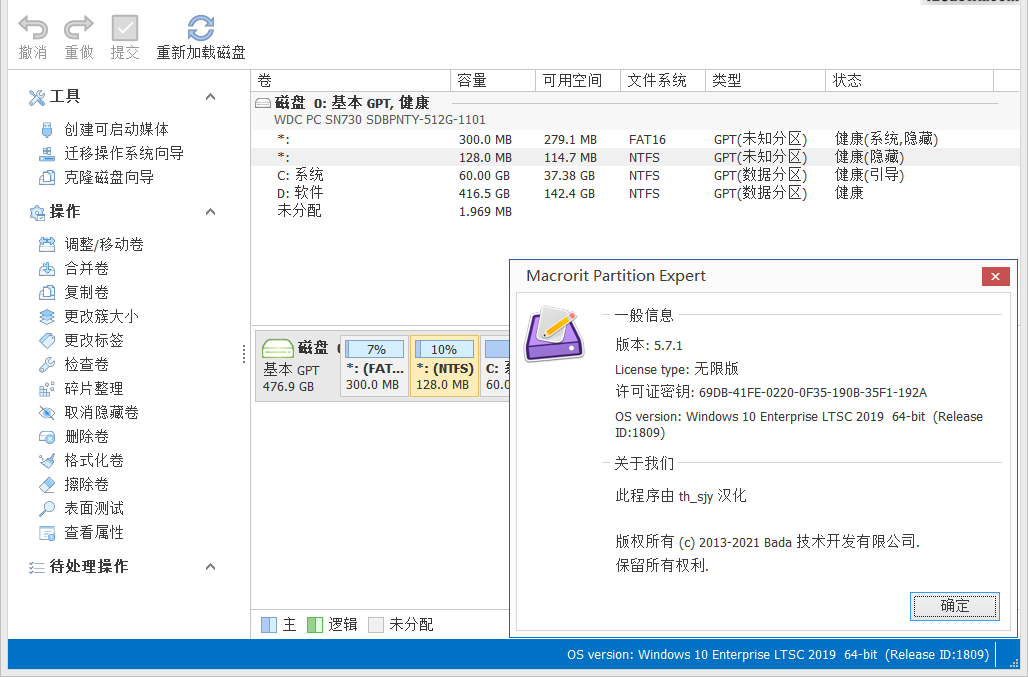The image size is (1028, 677).
Task: Collapse the 待处理操作 section chevron
Action: [x=210, y=567]
